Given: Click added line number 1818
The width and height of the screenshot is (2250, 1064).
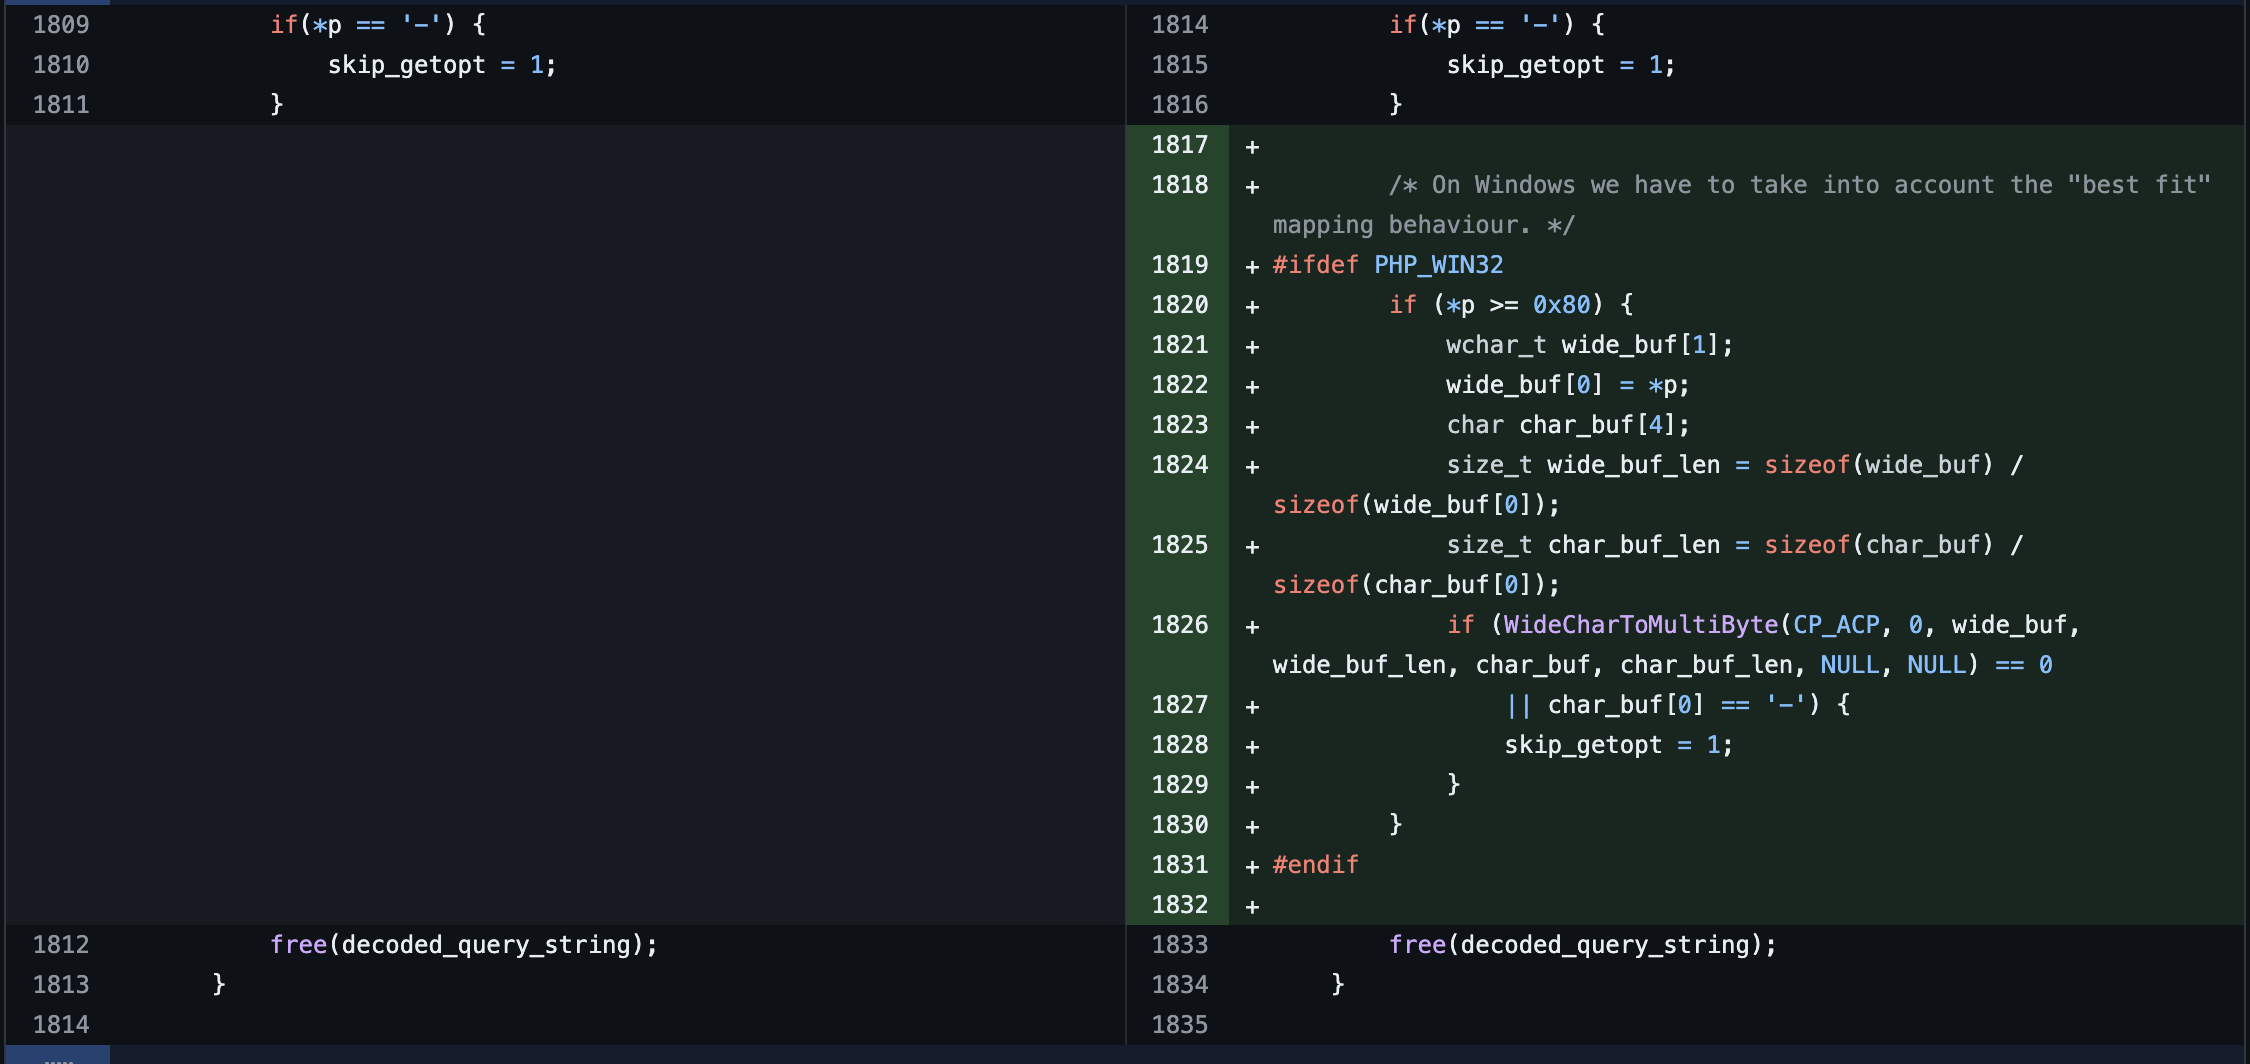Looking at the screenshot, I should click(x=1180, y=185).
